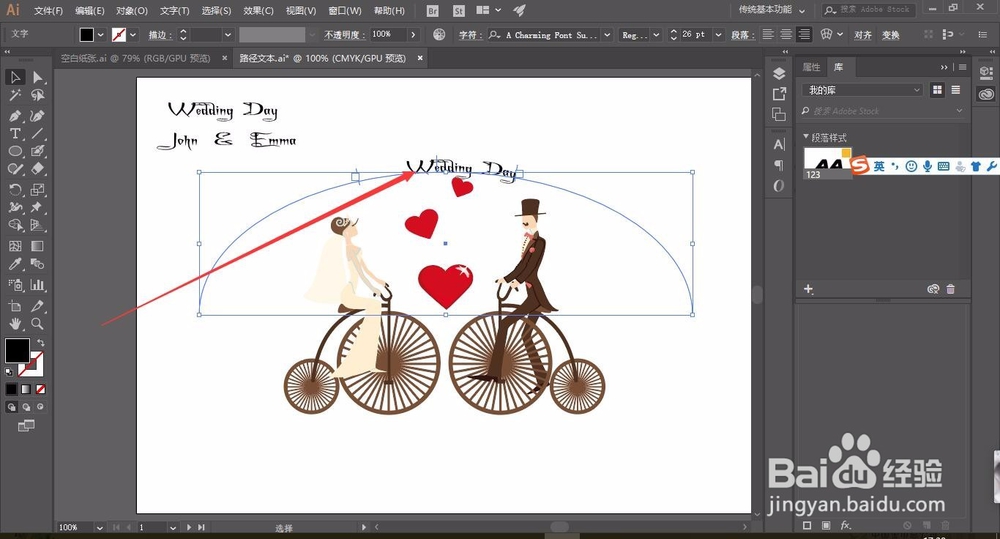Collapse the 段落样式 section
The width and height of the screenshot is (1000, 539).
click(806, 137)
